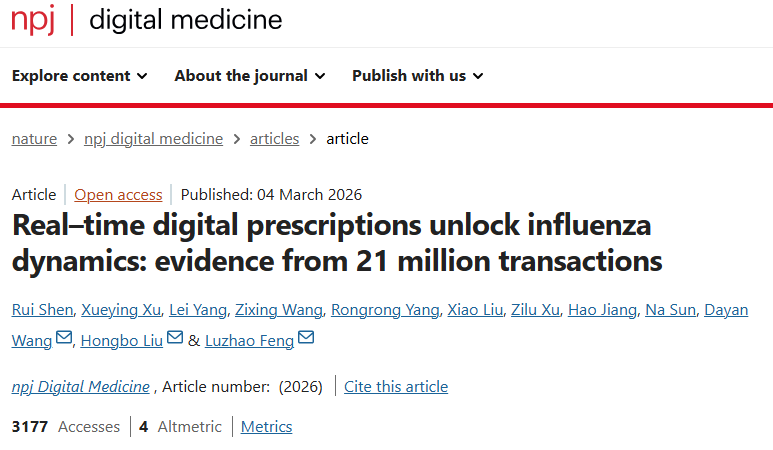Open the About the journal dropdown
The width and height of the screenshot is (773, 450).
point(249,76)
